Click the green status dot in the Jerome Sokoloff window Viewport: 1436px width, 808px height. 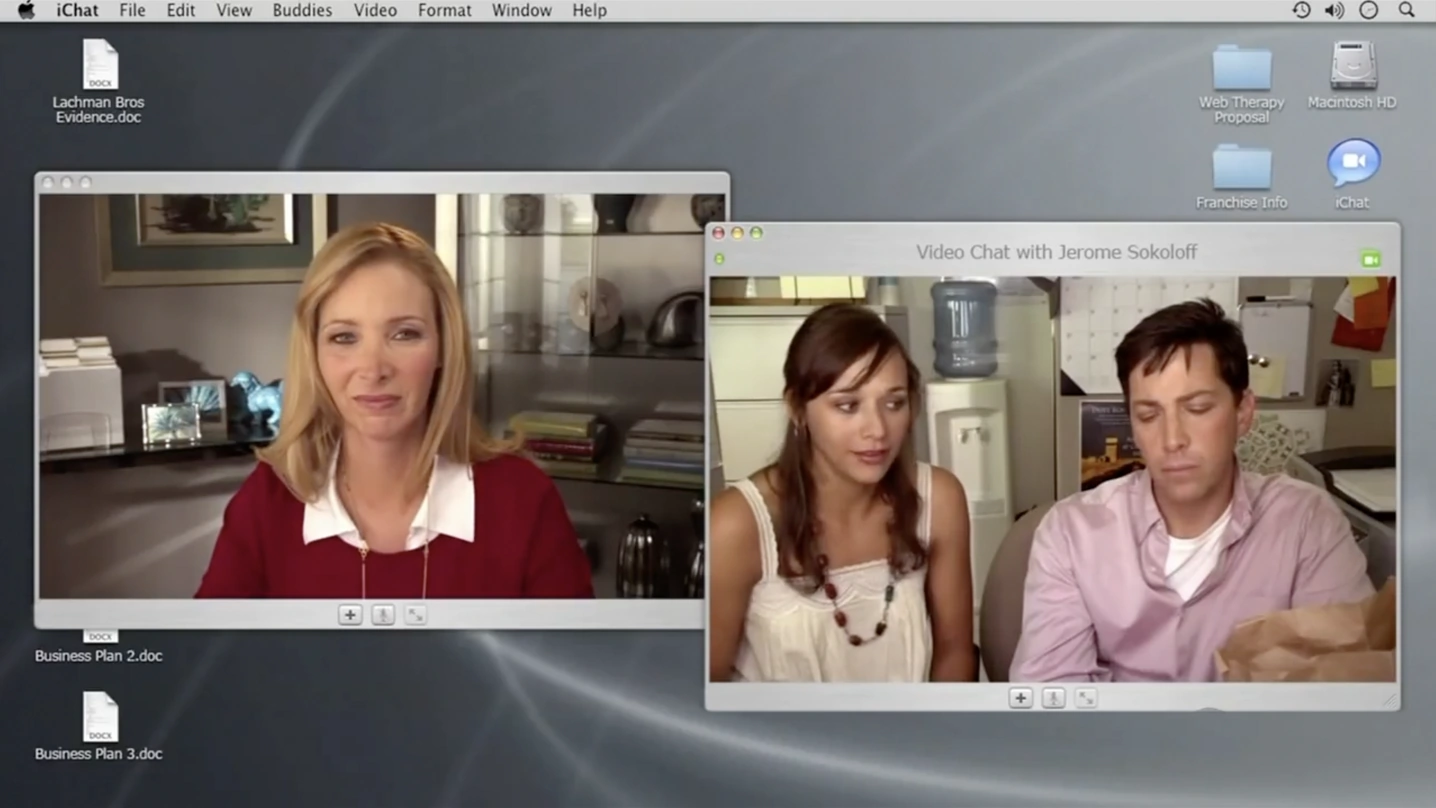719,259
